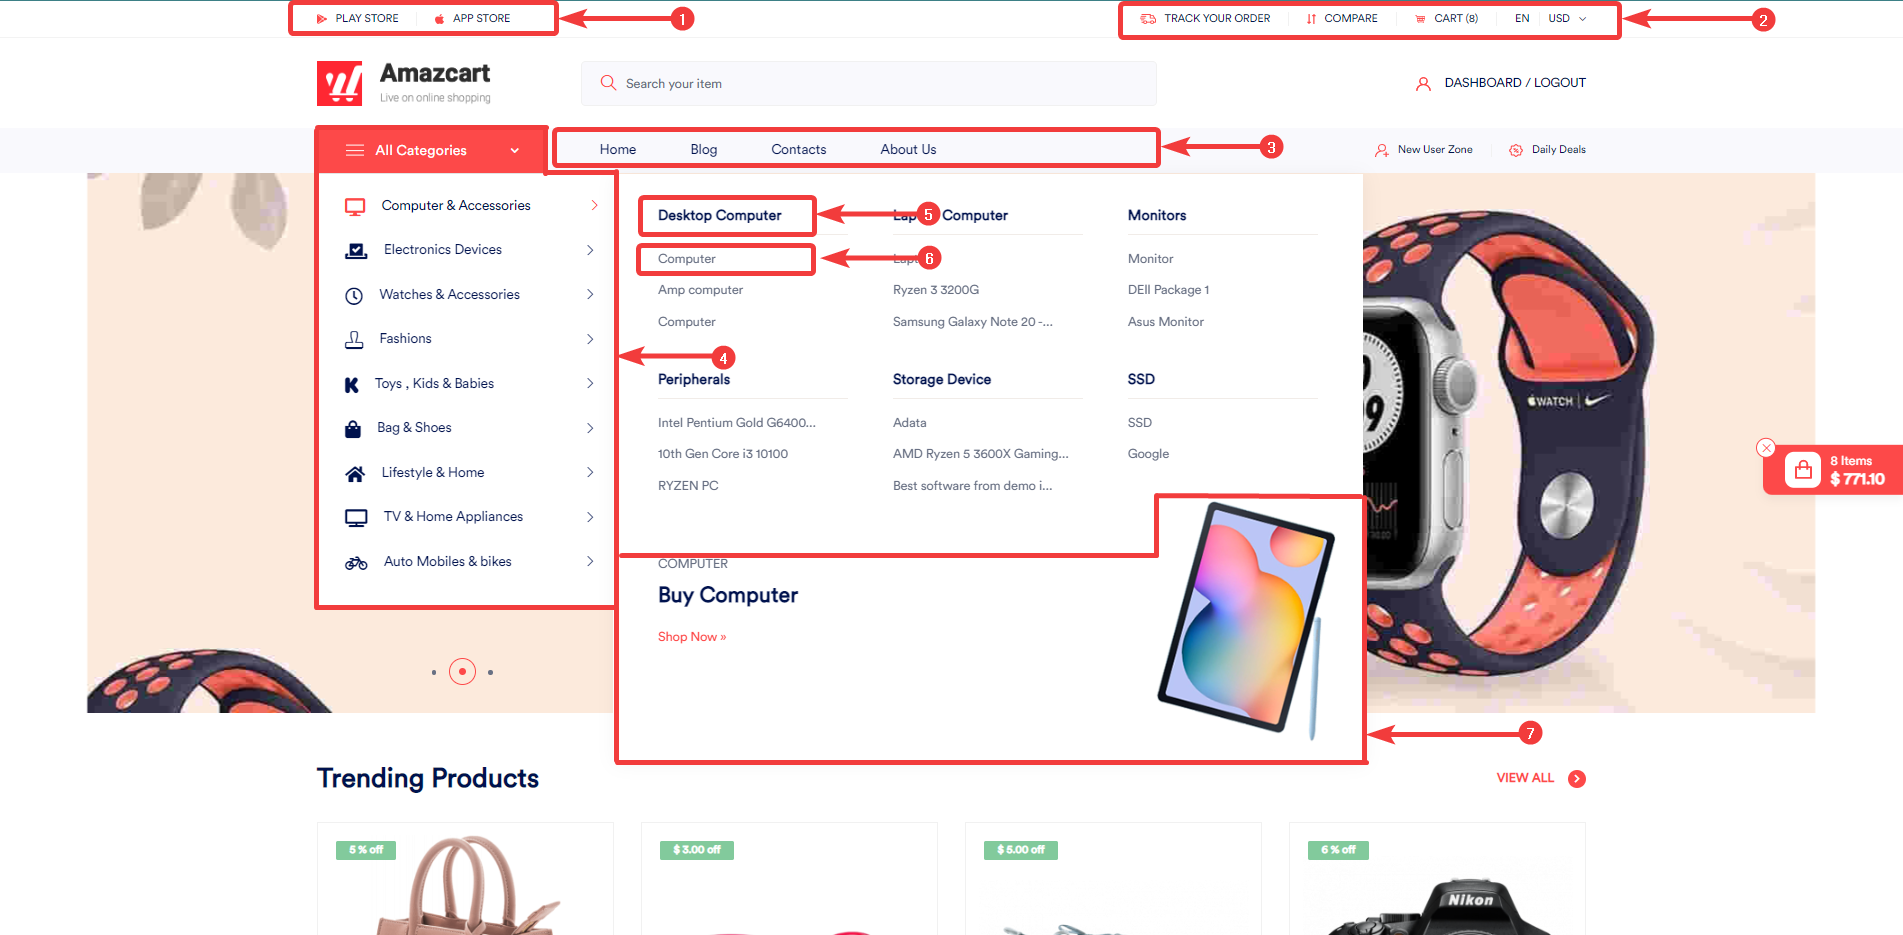Select the first slider dot
Viewport: 1903px width, 935px height.
[x=434, y=672]
